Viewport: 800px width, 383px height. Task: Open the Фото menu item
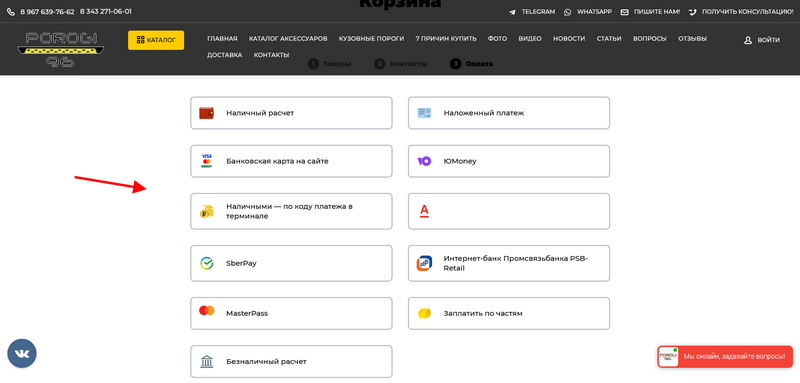coord(497,39)
